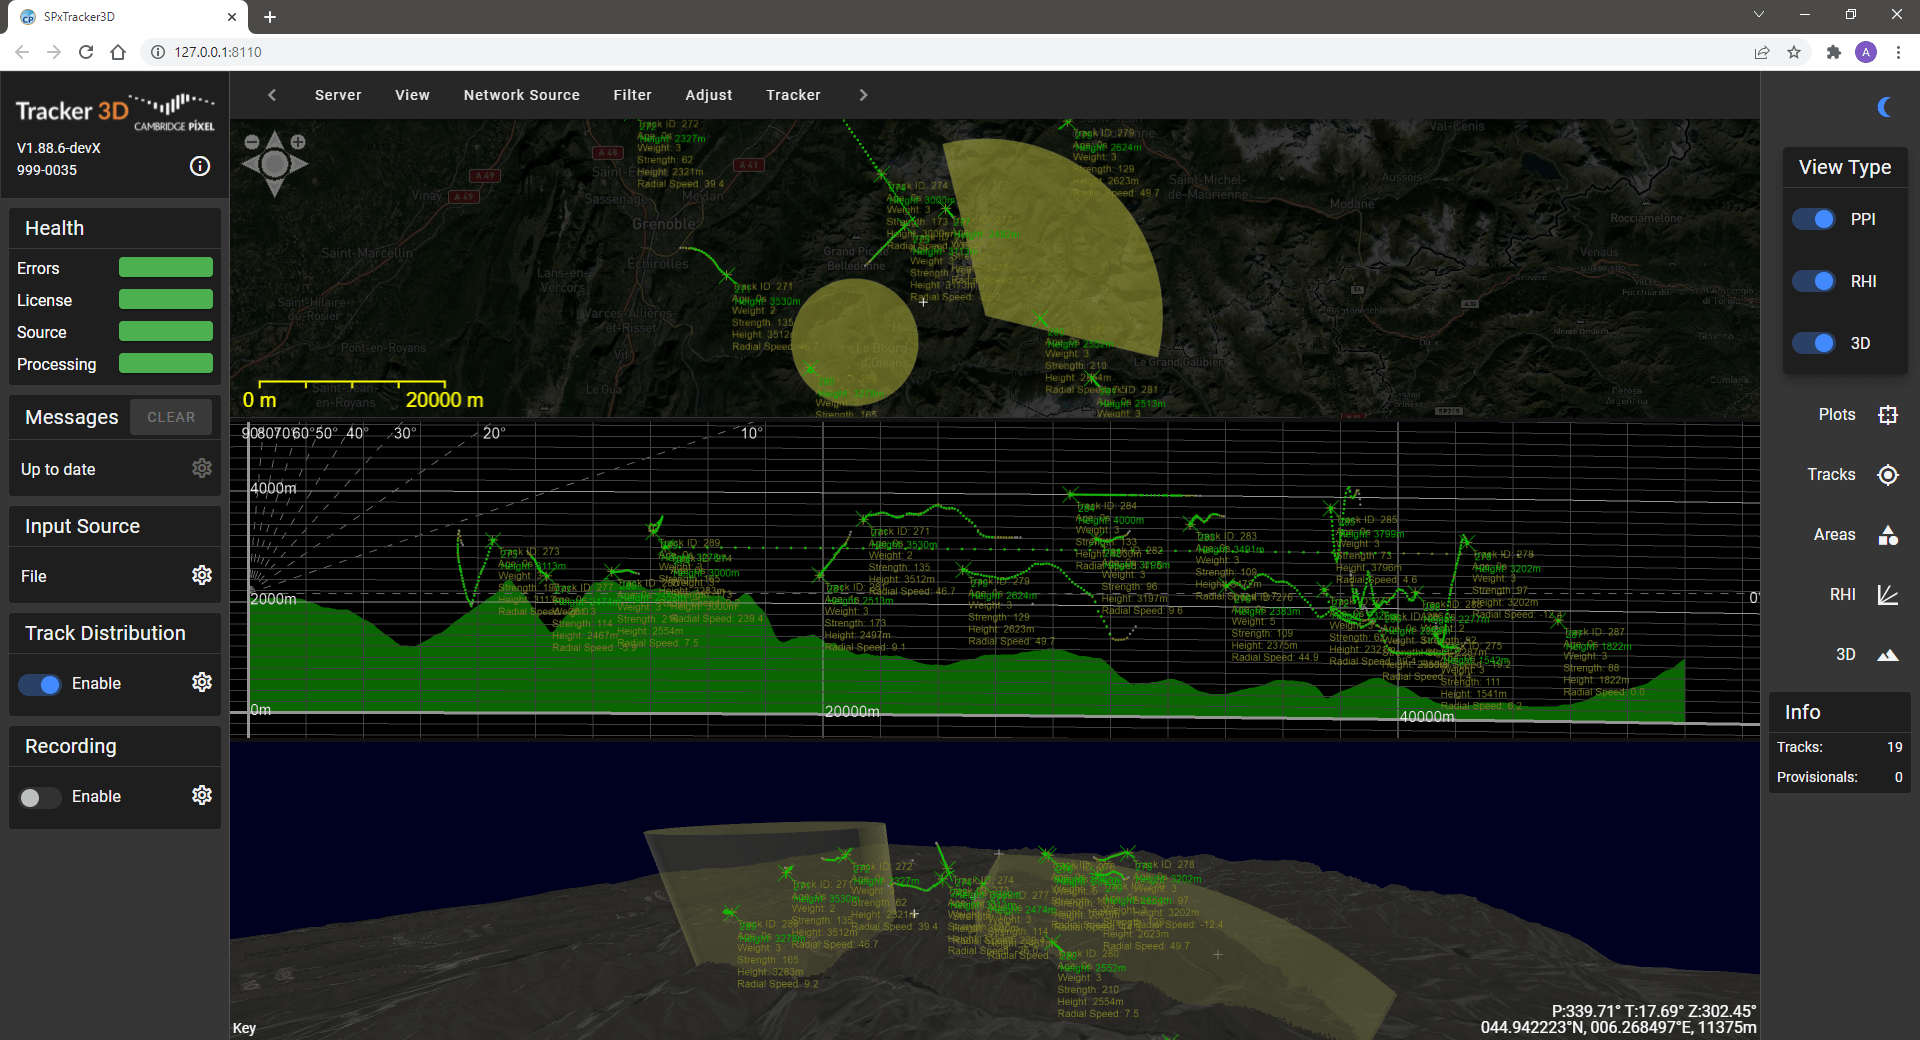The width and height of the screenshot is (1920, 1040).
Task: Open Input Source File settings gear
Action: point(202,575)
